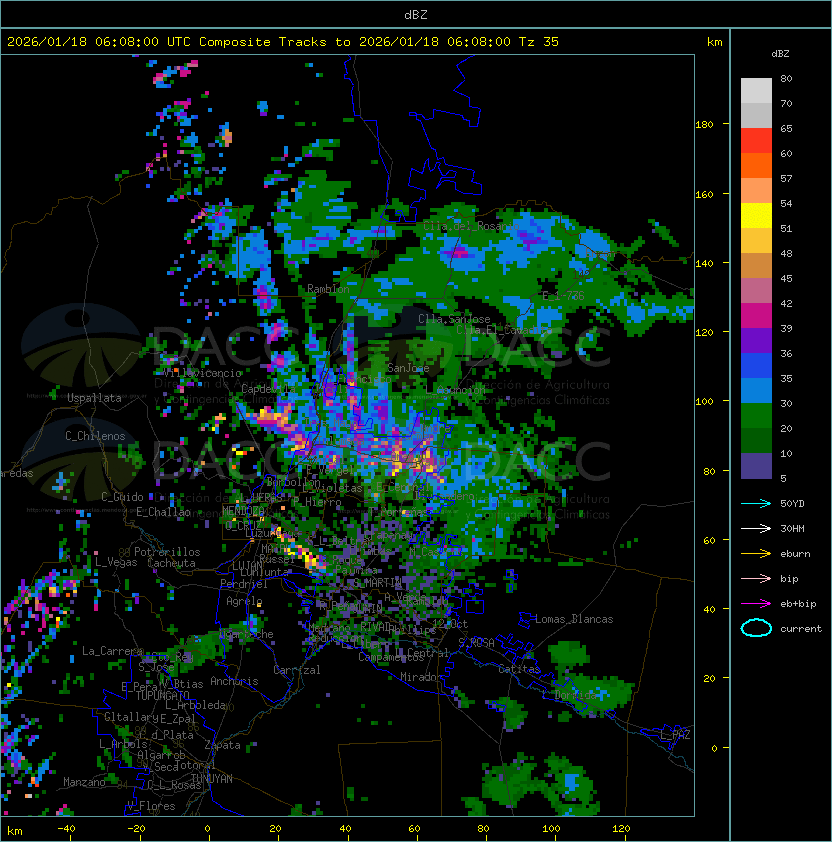Viewport: 832px width, 842px height.
Task: Select the slate 5–10 dBZ swatch
Action: pos(756,466)
